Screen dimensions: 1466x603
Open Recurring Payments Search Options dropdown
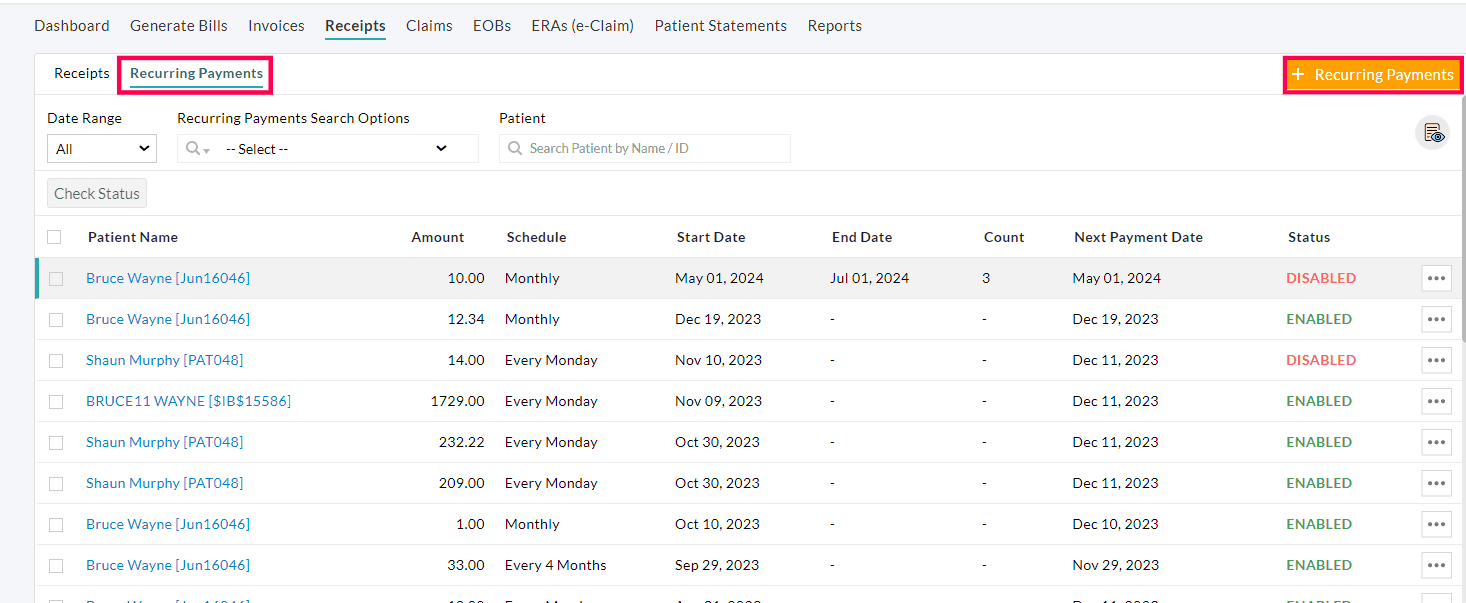tap(336, 149)
